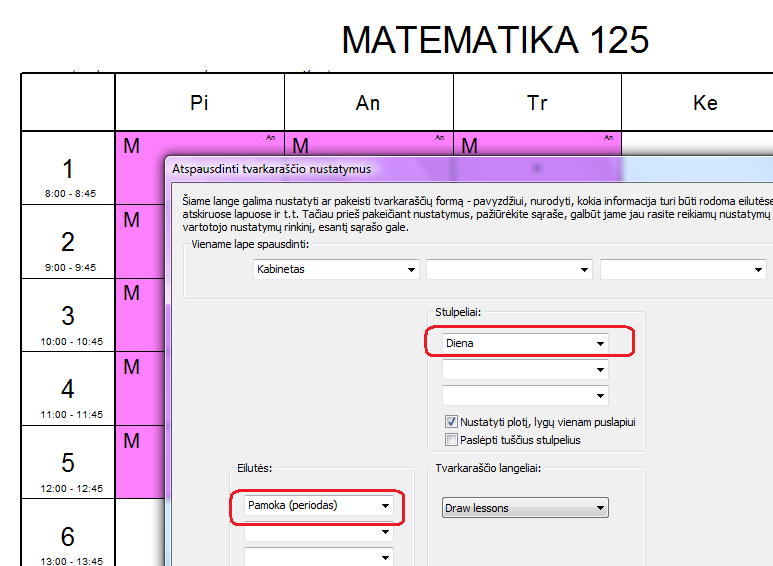
Task: Click the M lesson in Pi period 1
Action: tap(140, 147)
